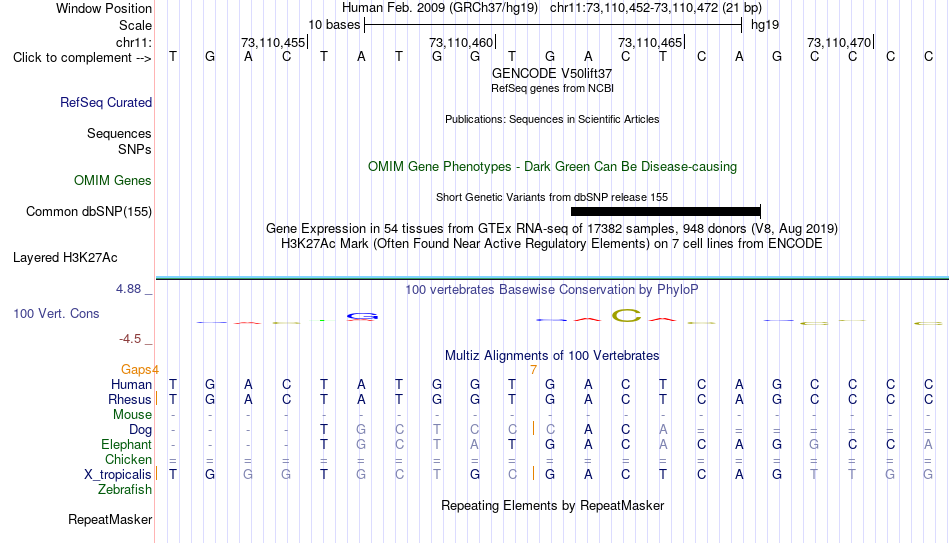Click the Sequences track label
The height and width of the screenshot is (543, 950).
(x=119, y=133)
